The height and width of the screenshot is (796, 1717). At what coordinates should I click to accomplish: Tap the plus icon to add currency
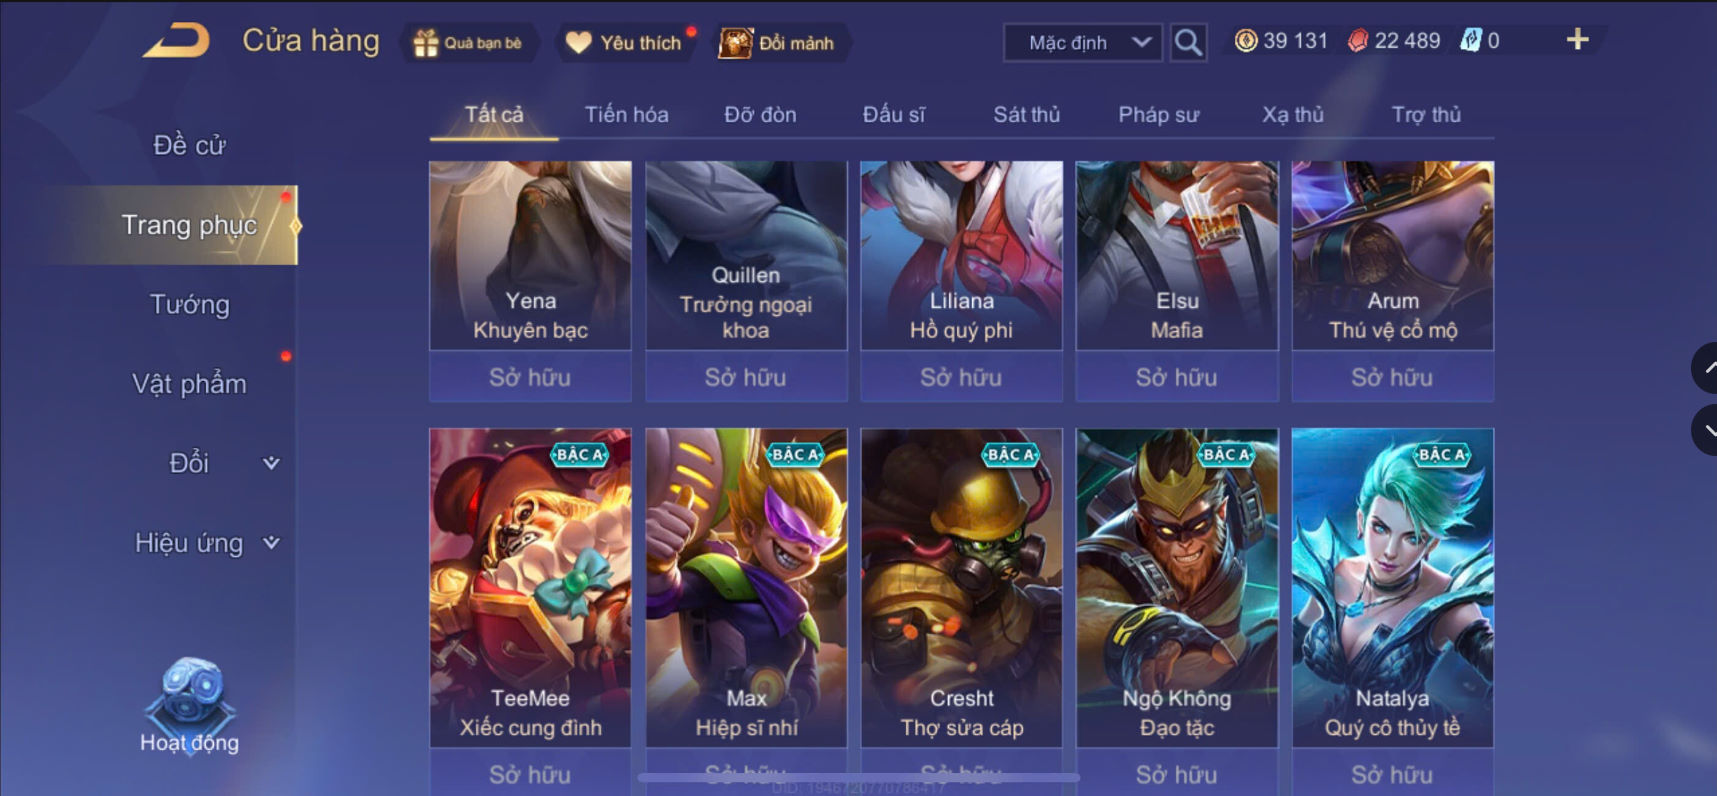pyautogui.click(x=1577, y=40)
